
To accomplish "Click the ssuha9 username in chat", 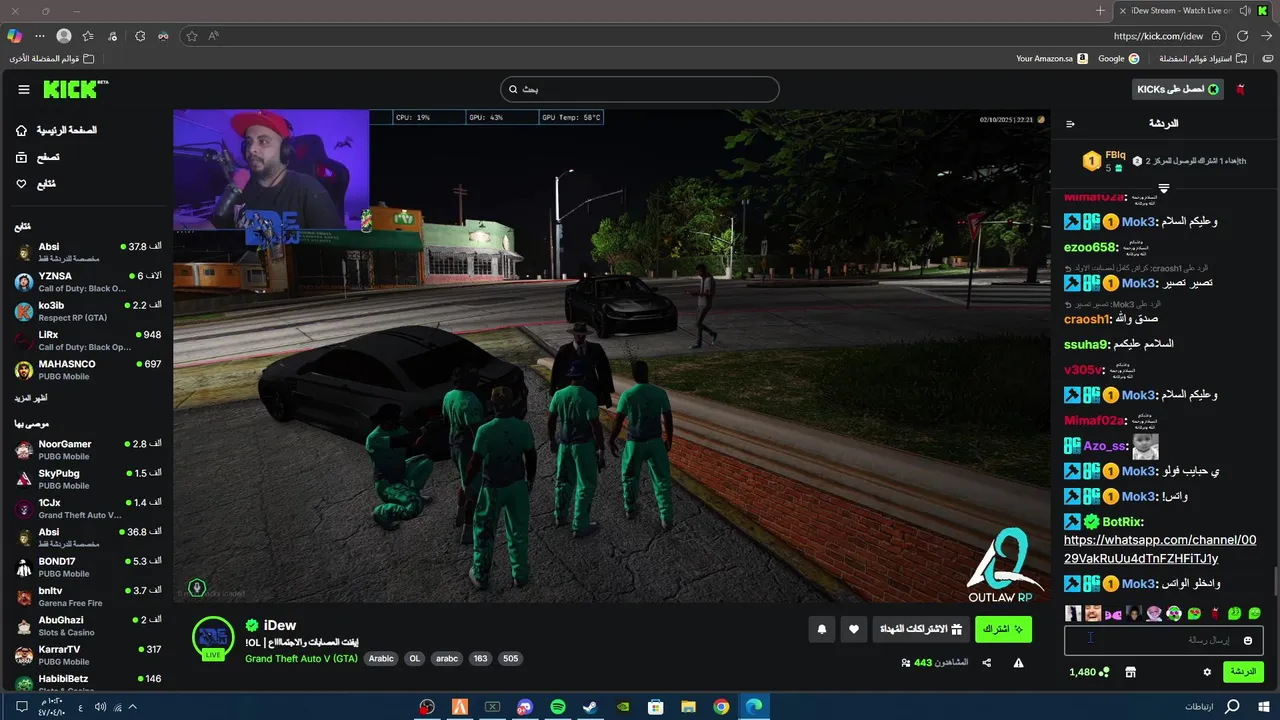I will [1086, 344].
